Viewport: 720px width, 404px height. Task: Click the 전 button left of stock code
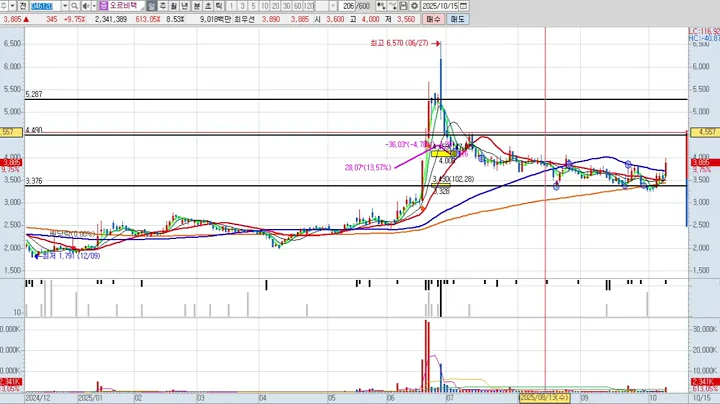tap(23, 6)
